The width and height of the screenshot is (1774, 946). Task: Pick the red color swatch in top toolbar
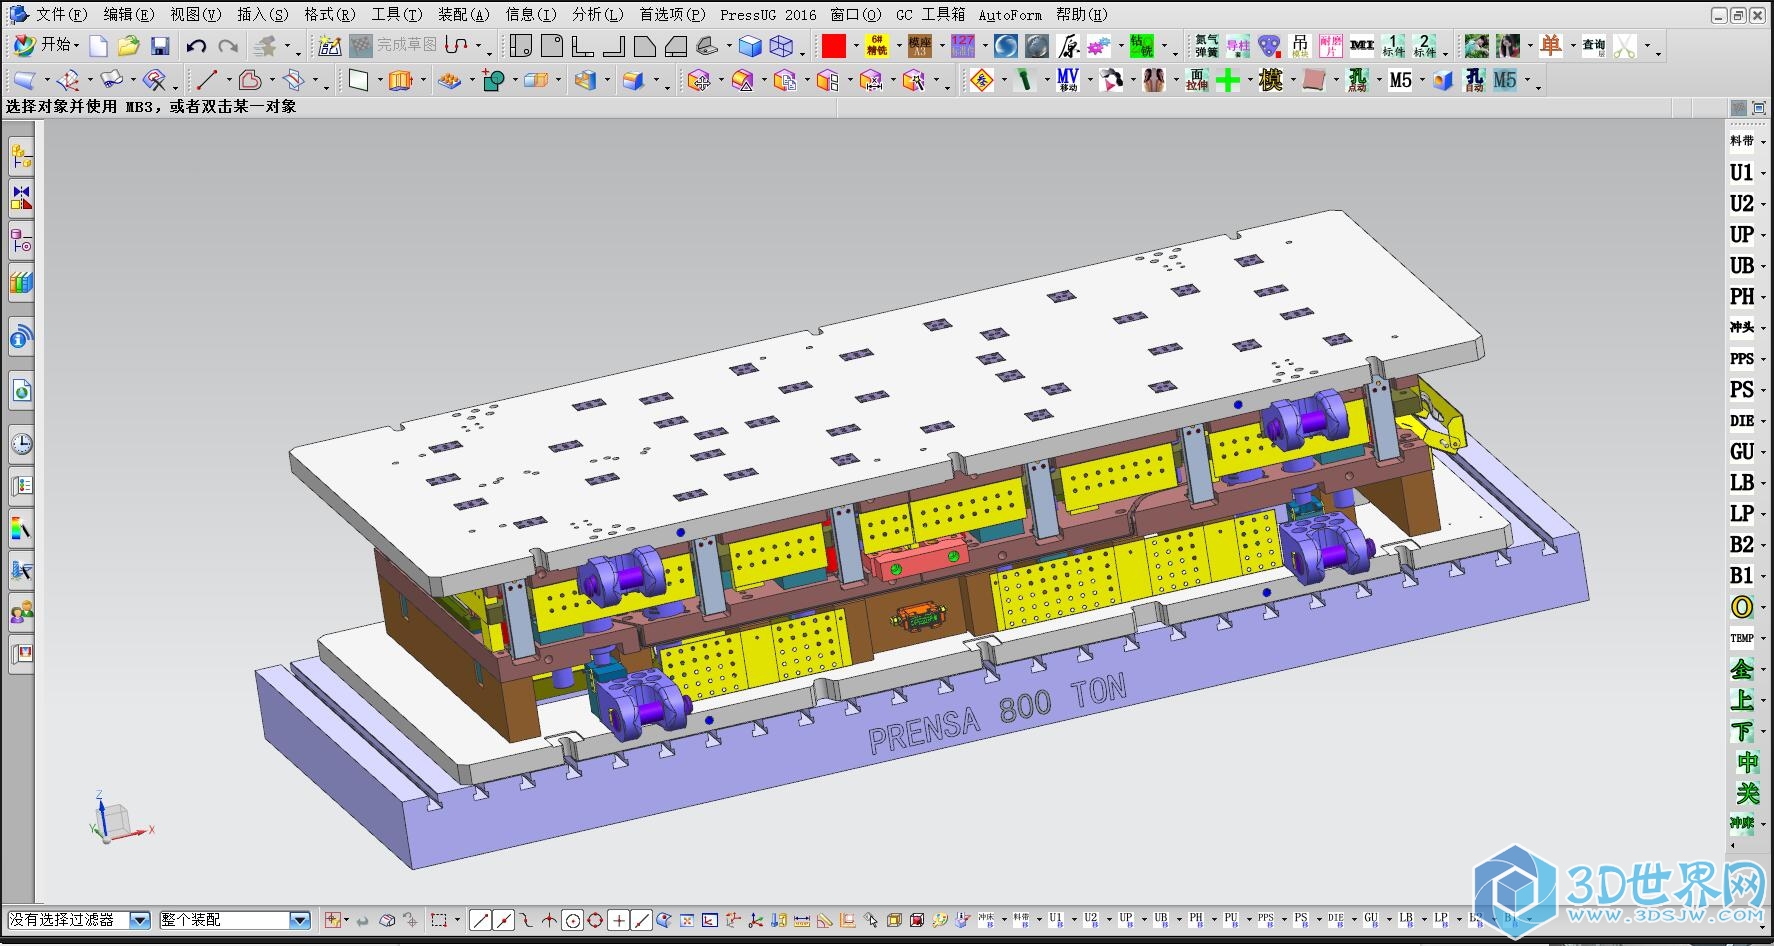pos(834,46)
